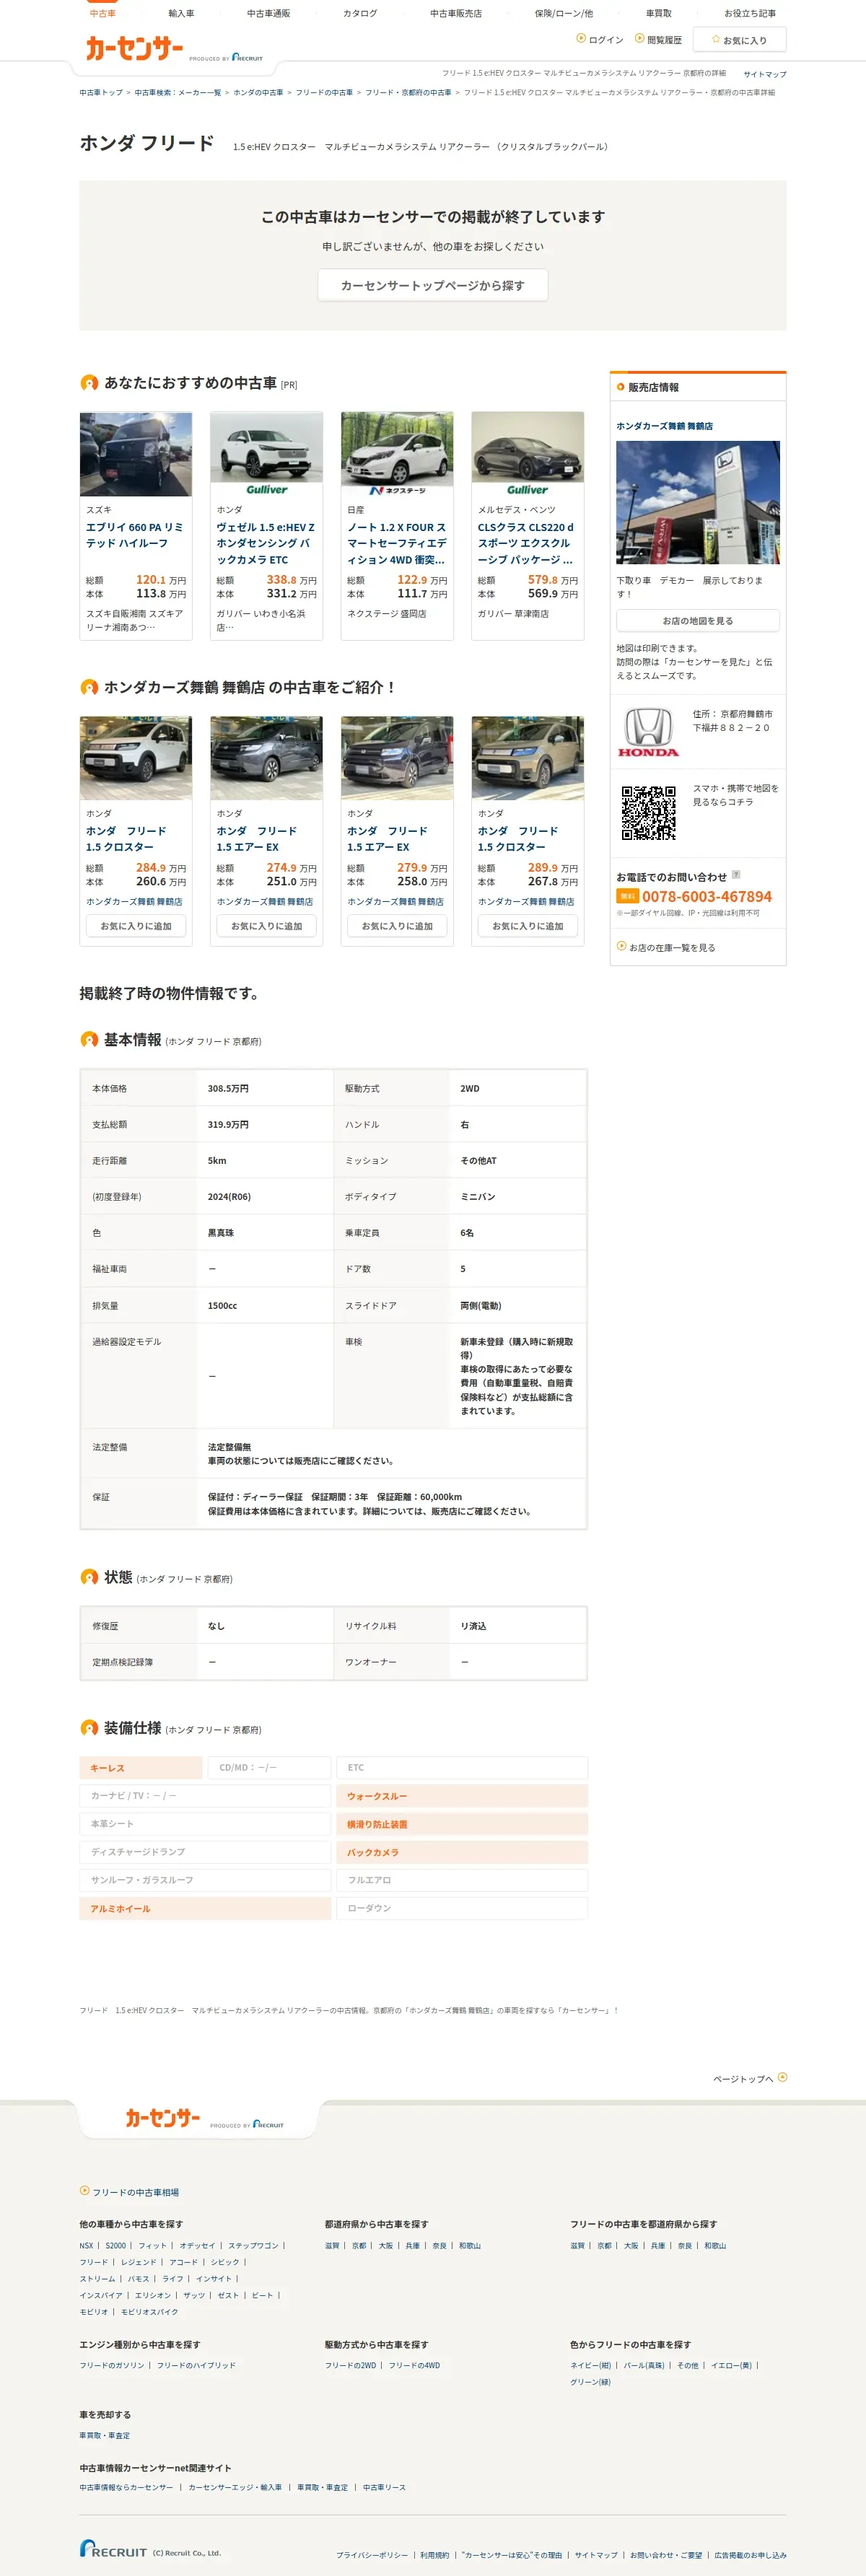Click the キーレス equipment cell

coord(141,1768)
